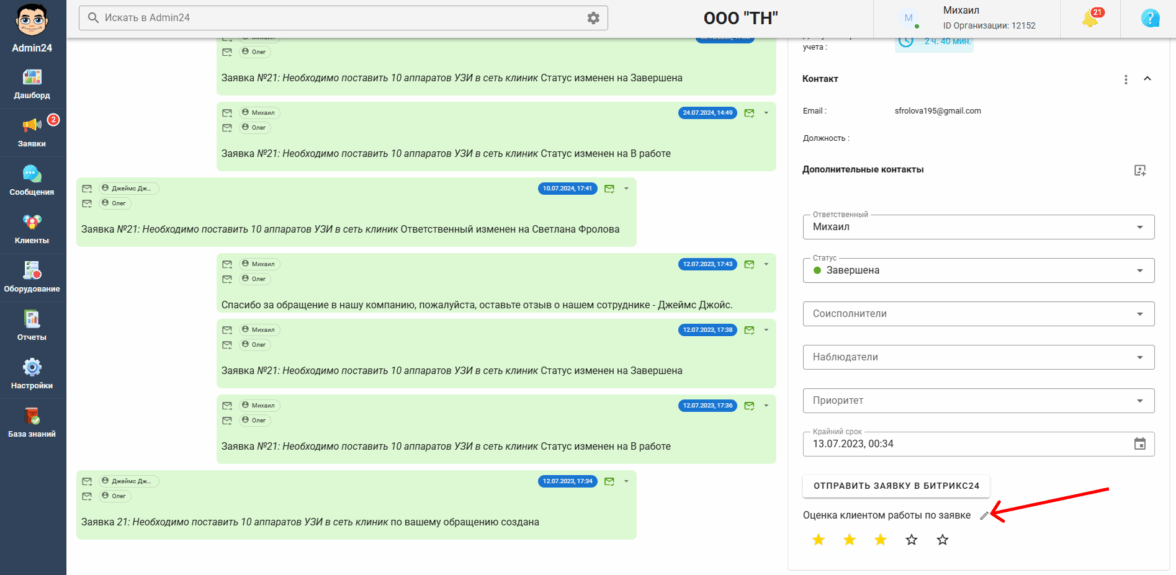Viewport: 1176px width, 575px height.
Task: Open the add additional contact icon
Action: pos(1140,170)
